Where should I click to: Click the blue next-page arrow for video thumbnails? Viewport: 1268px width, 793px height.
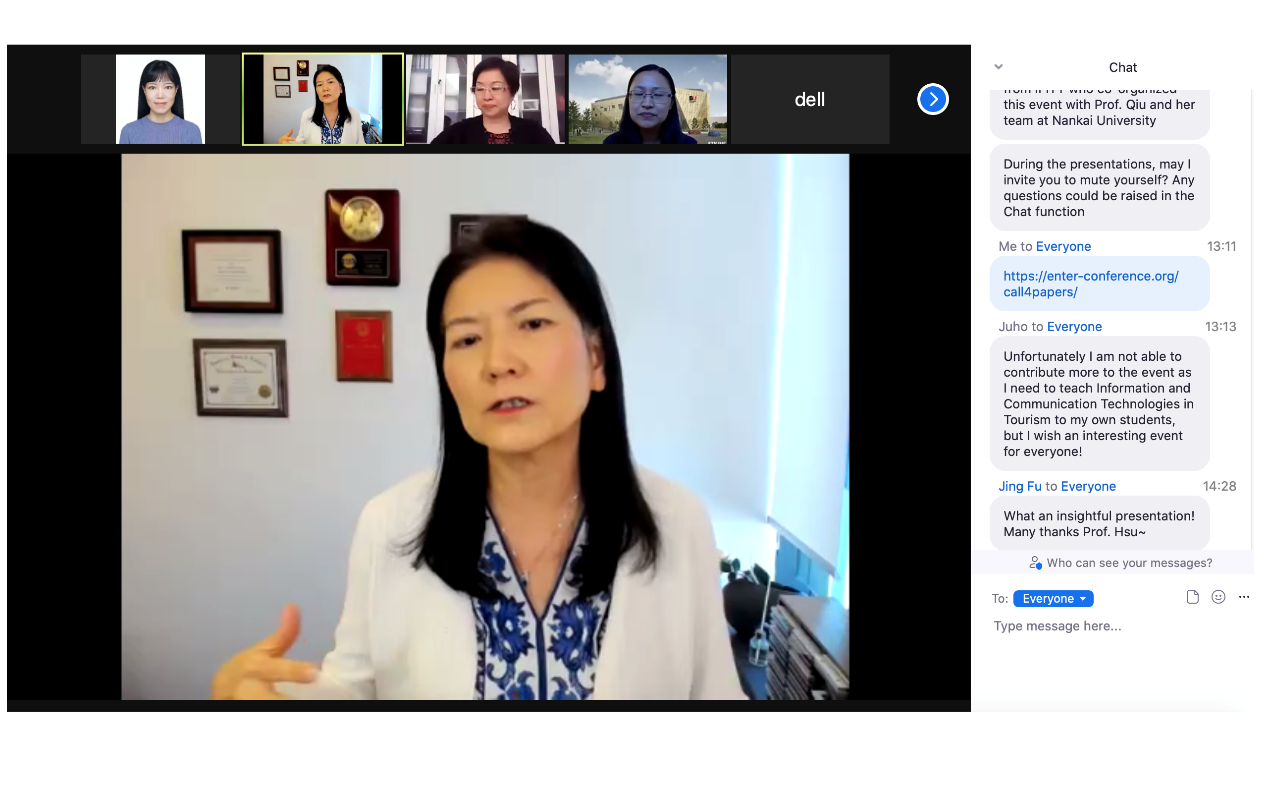click(x=932, y=99)
